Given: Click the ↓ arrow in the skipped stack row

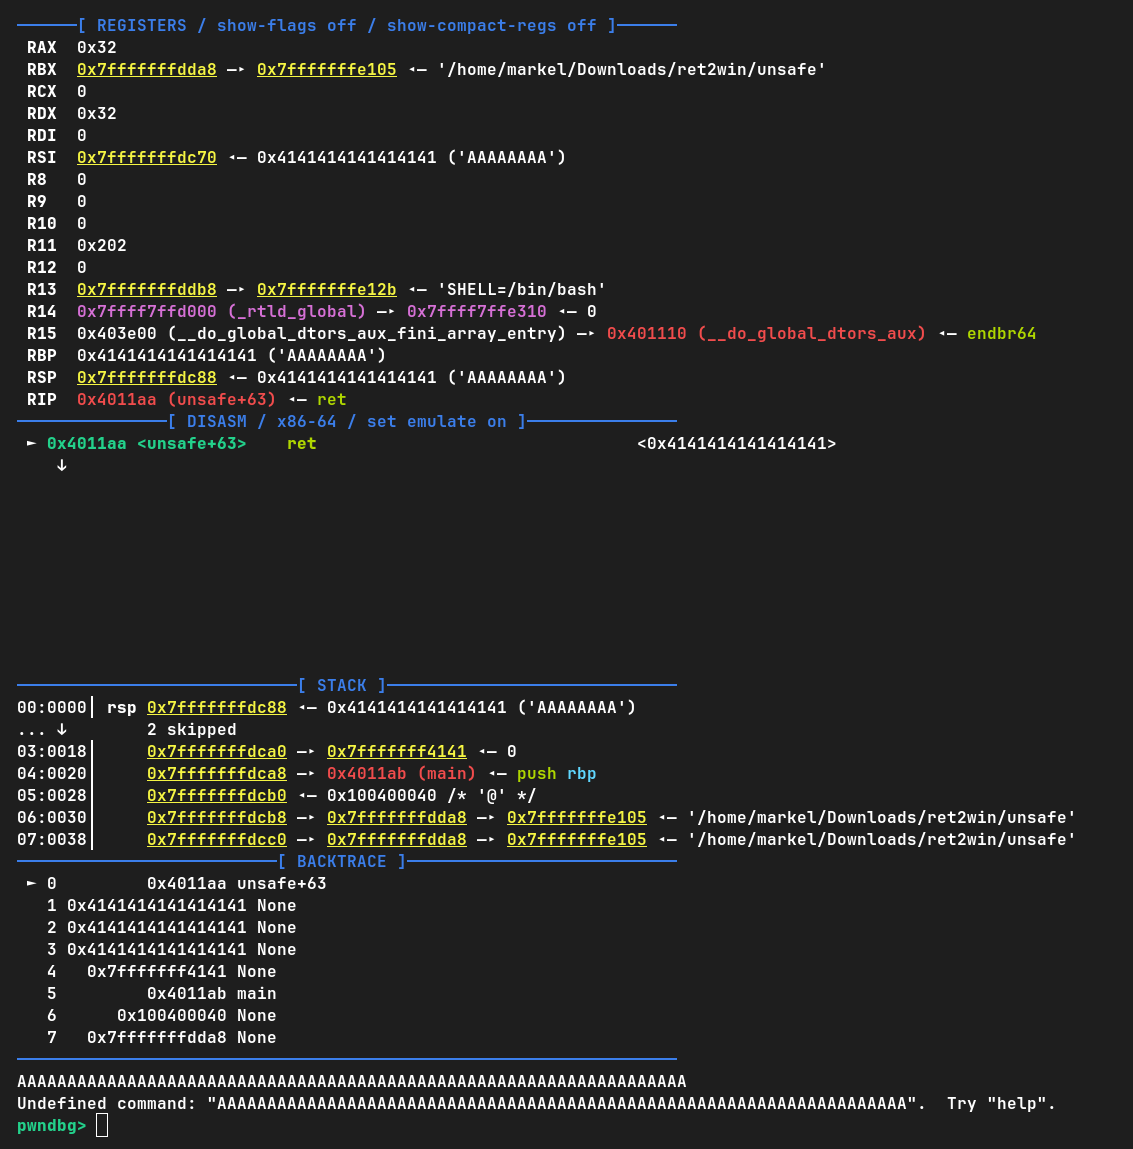Looking at the screenshot, I should [61, 729].
